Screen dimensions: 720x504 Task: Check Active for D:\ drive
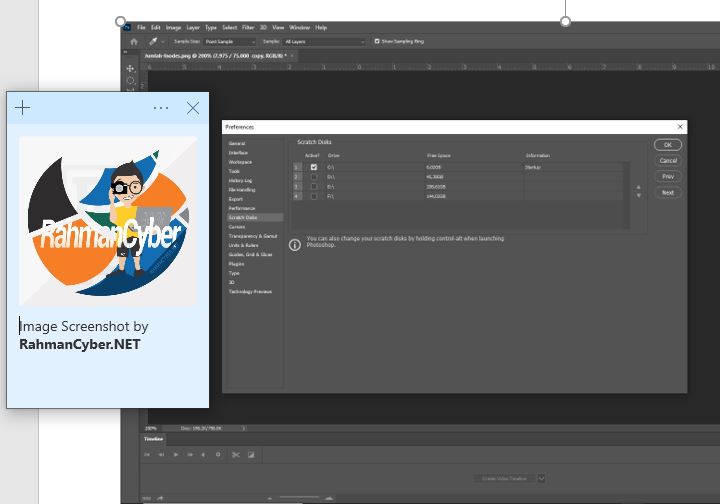314,177
